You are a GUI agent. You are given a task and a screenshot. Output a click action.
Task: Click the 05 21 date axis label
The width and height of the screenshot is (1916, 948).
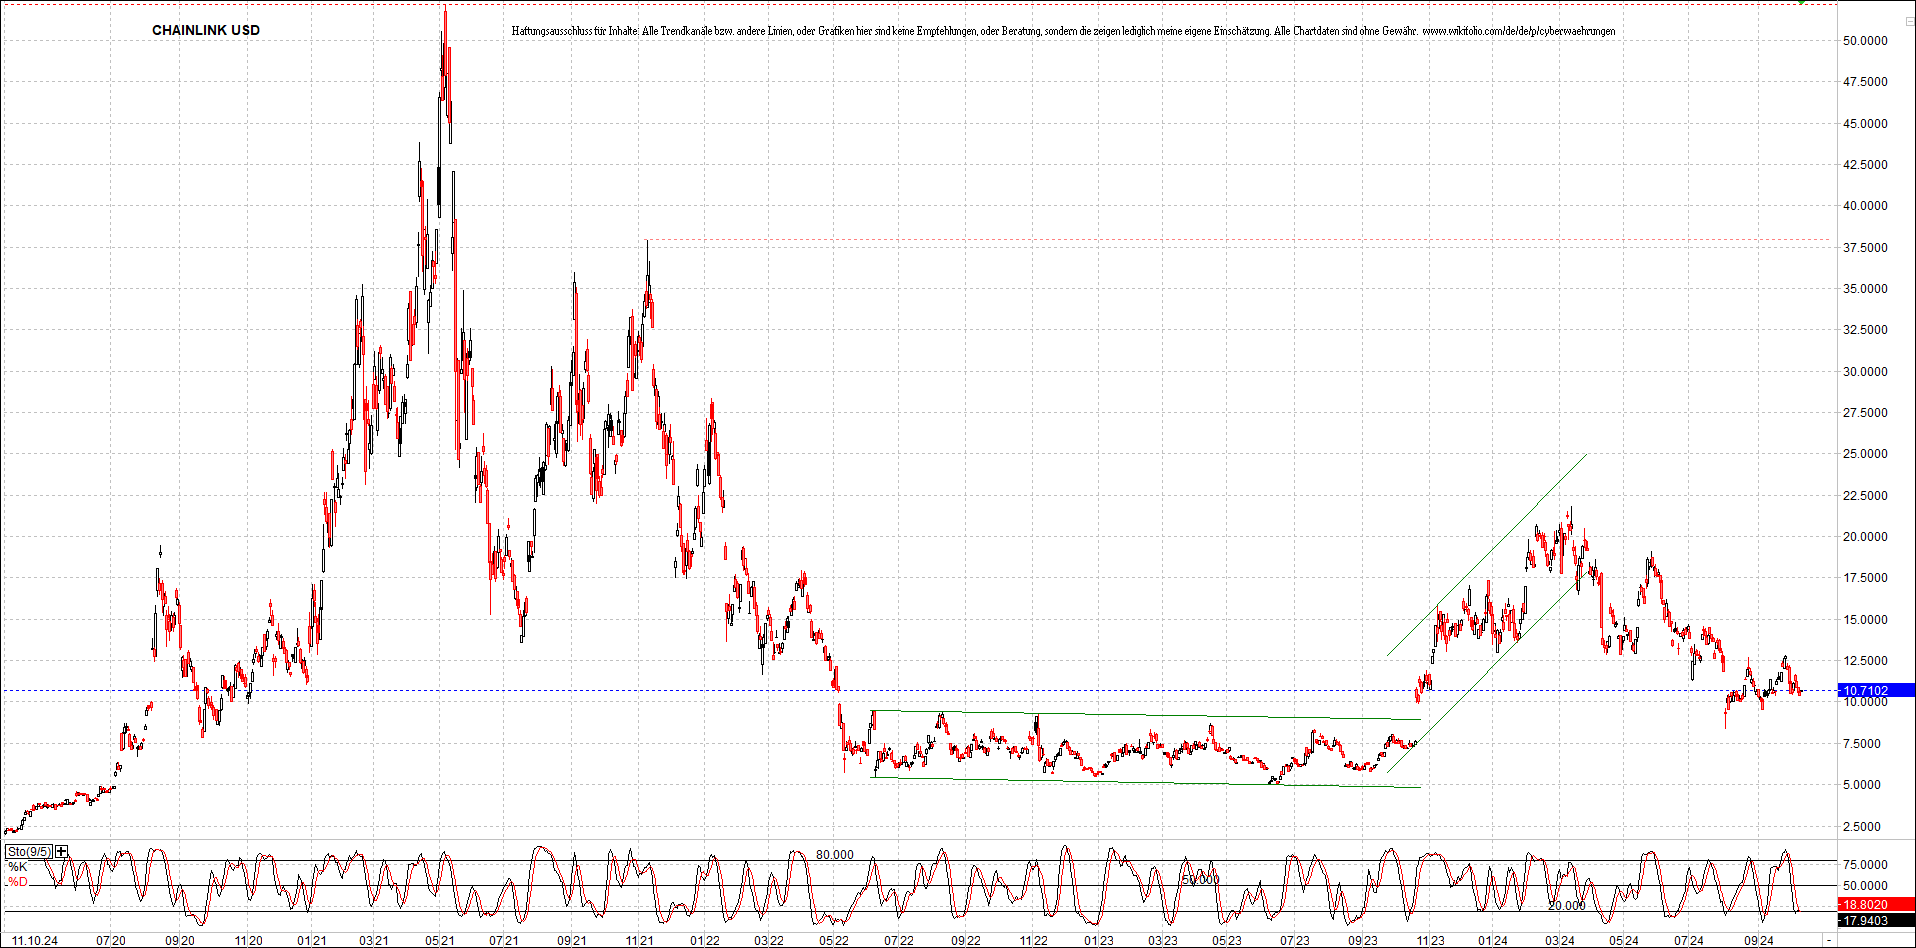click(x=440, y=941)
